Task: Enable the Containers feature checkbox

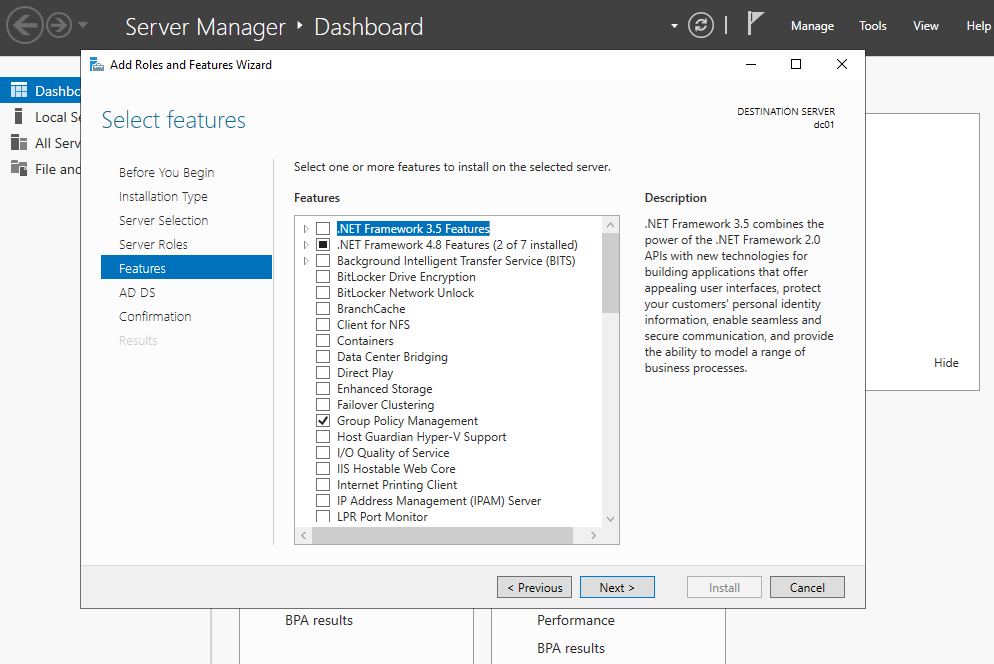Action: click(323, 341)
